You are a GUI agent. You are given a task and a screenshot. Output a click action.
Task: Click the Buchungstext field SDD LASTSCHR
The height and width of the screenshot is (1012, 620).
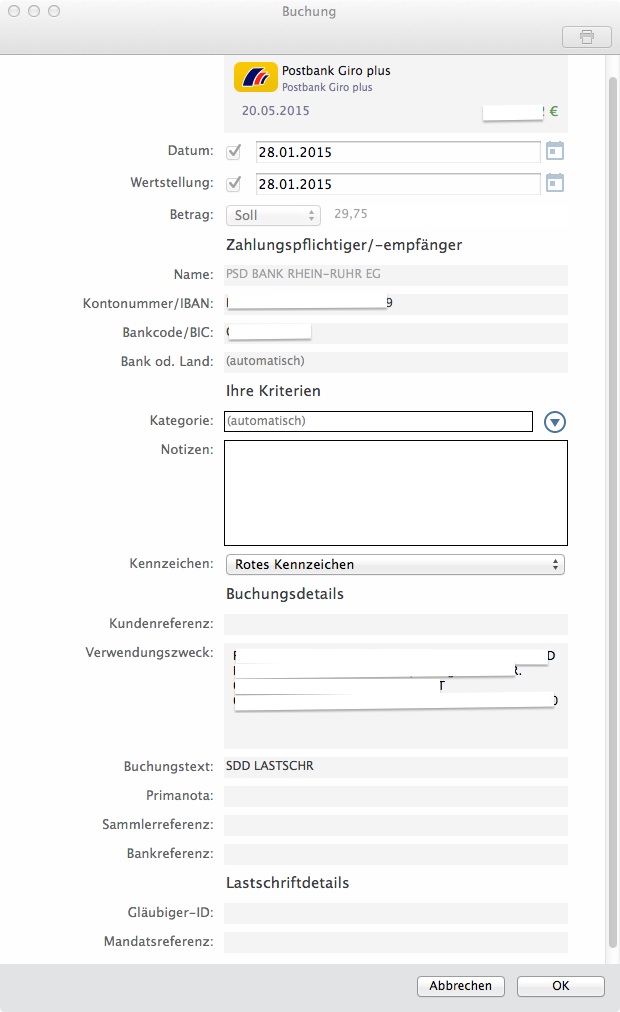pos(395,767)
